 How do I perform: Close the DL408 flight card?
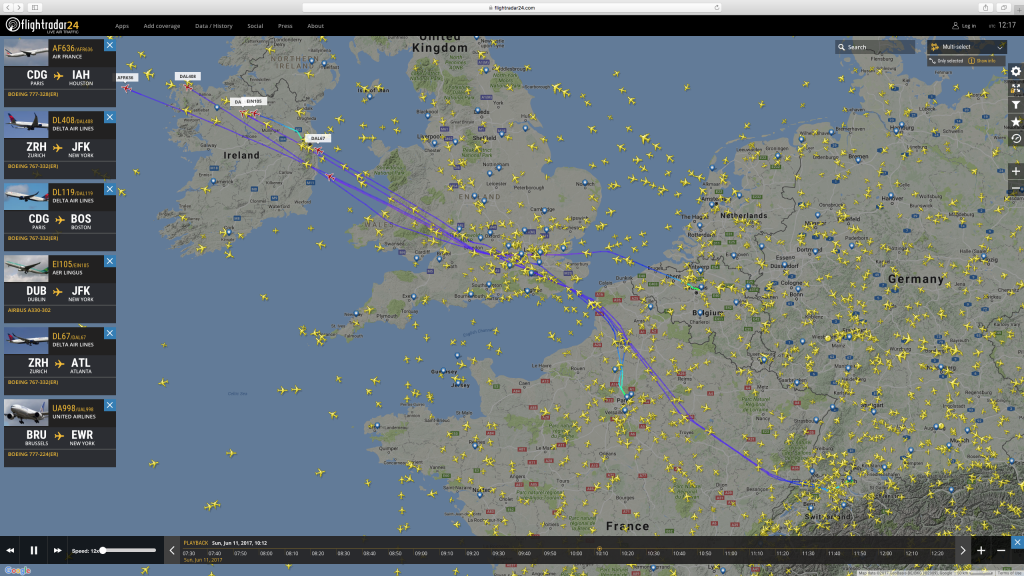110,117
